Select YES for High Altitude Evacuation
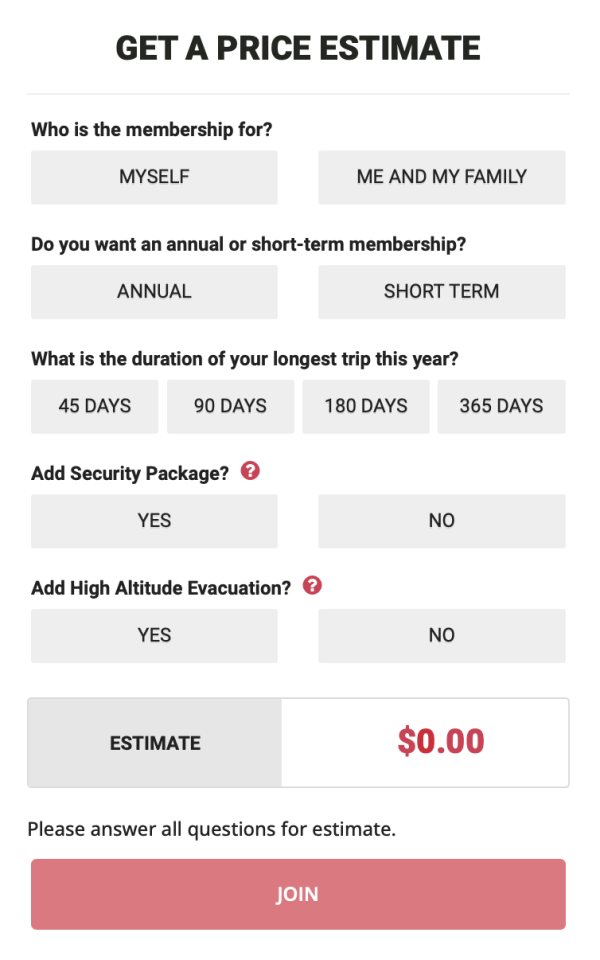This screenshot has height=960, width=600. pyautogui.click(x=154, y=636)
